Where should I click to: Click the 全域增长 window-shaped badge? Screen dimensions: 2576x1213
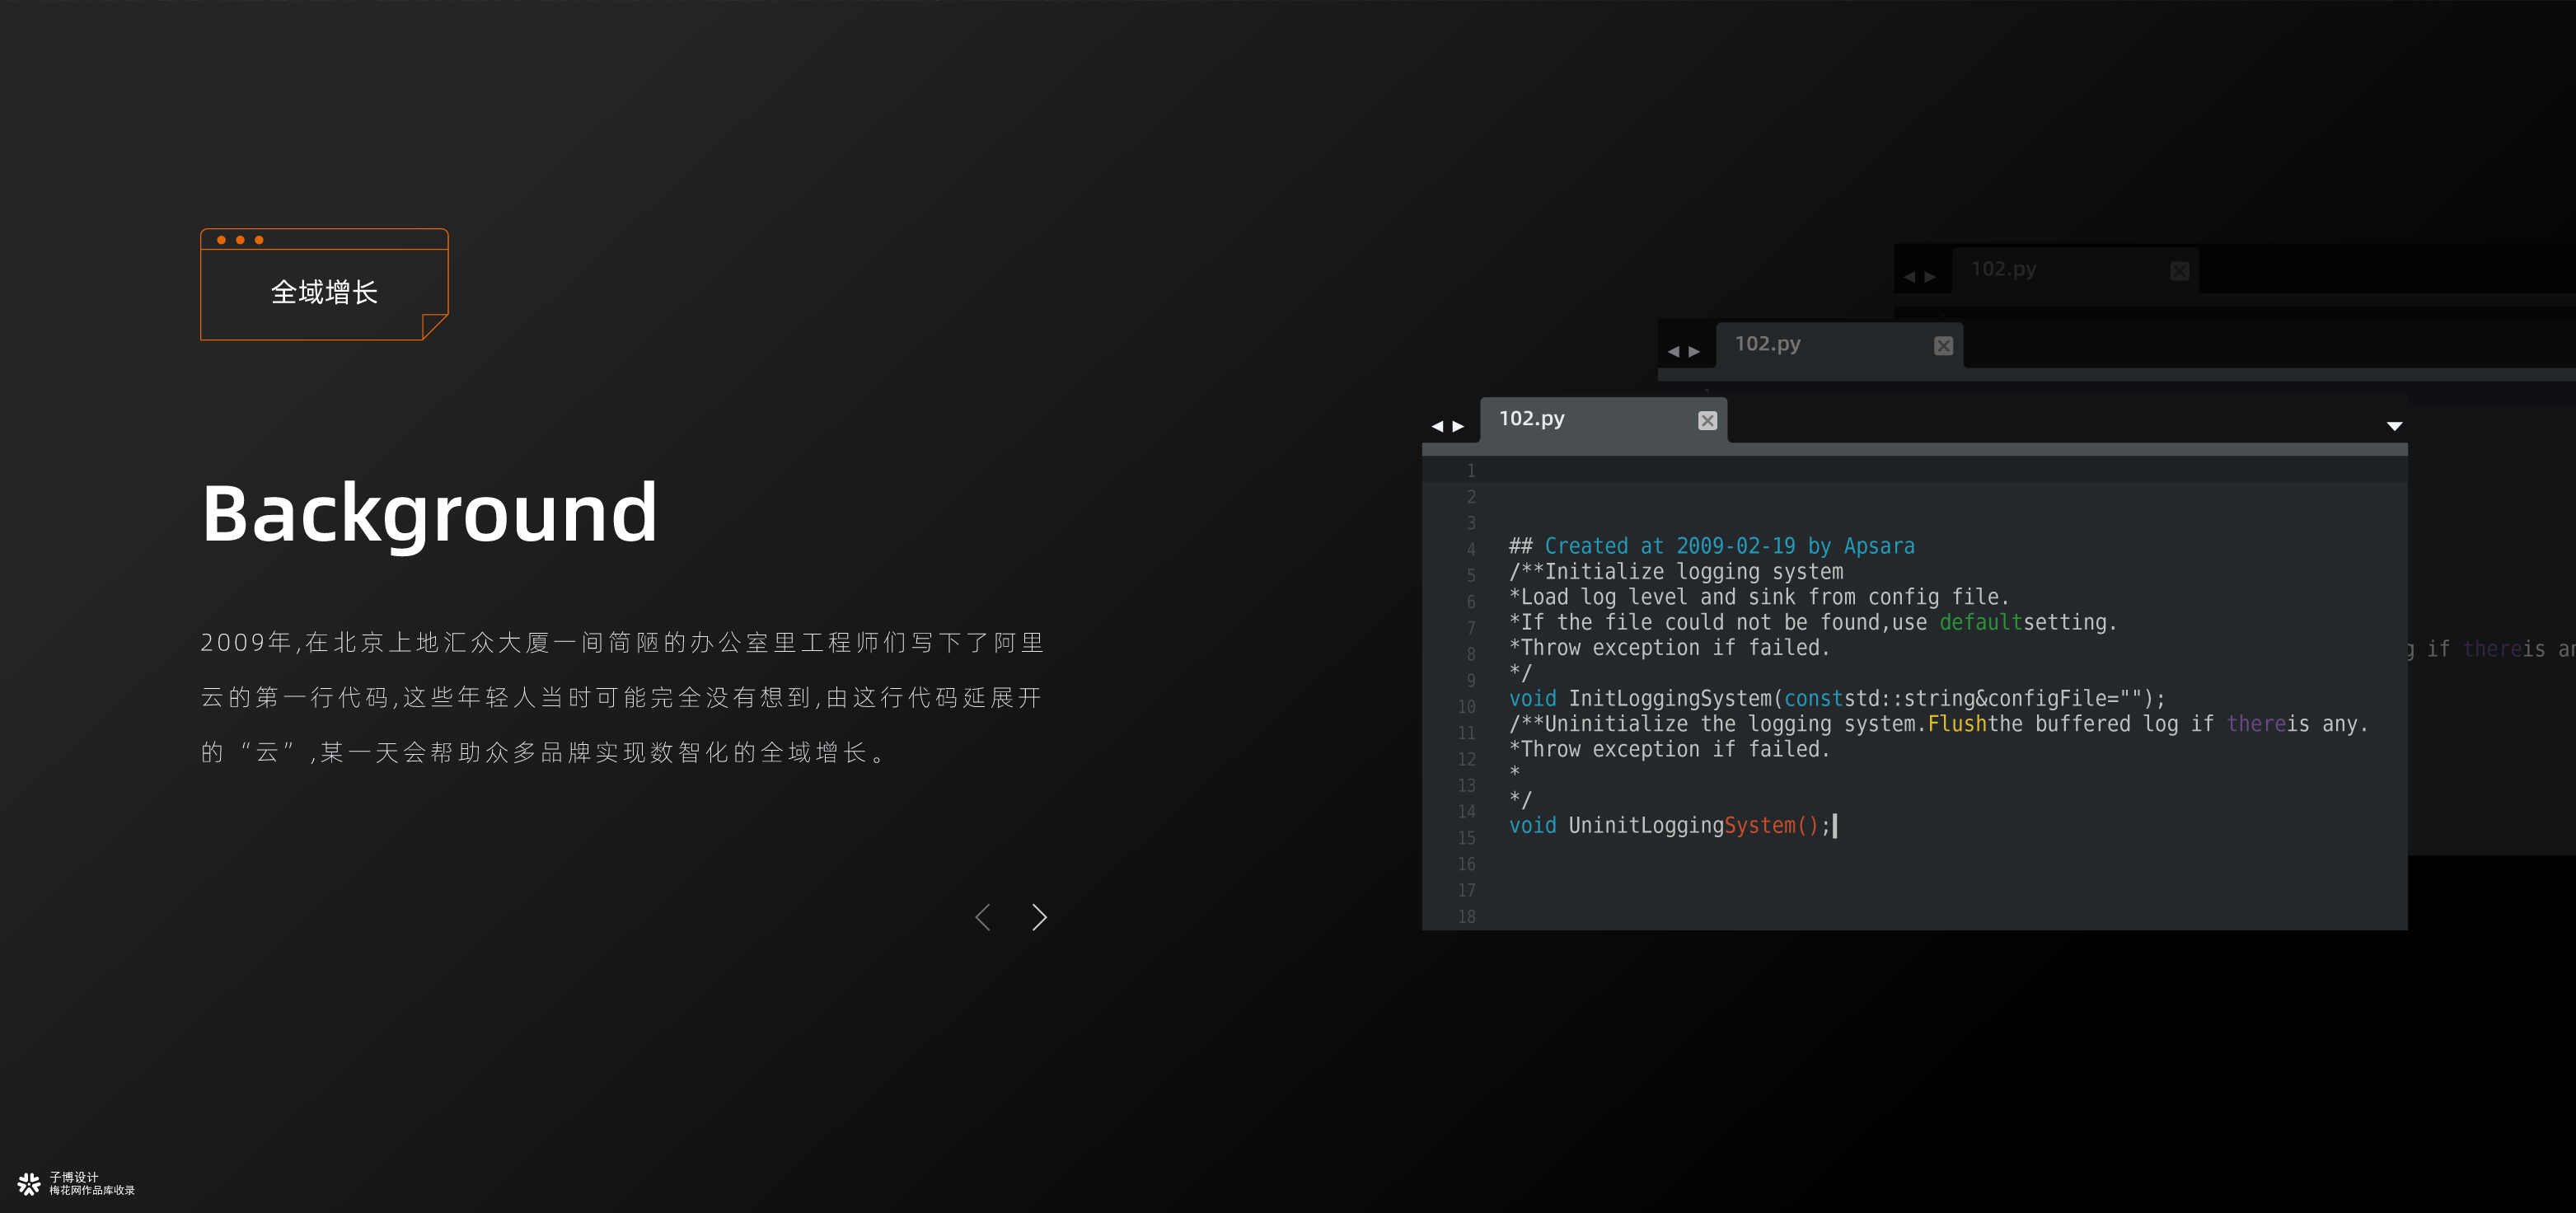coord(324,284)
